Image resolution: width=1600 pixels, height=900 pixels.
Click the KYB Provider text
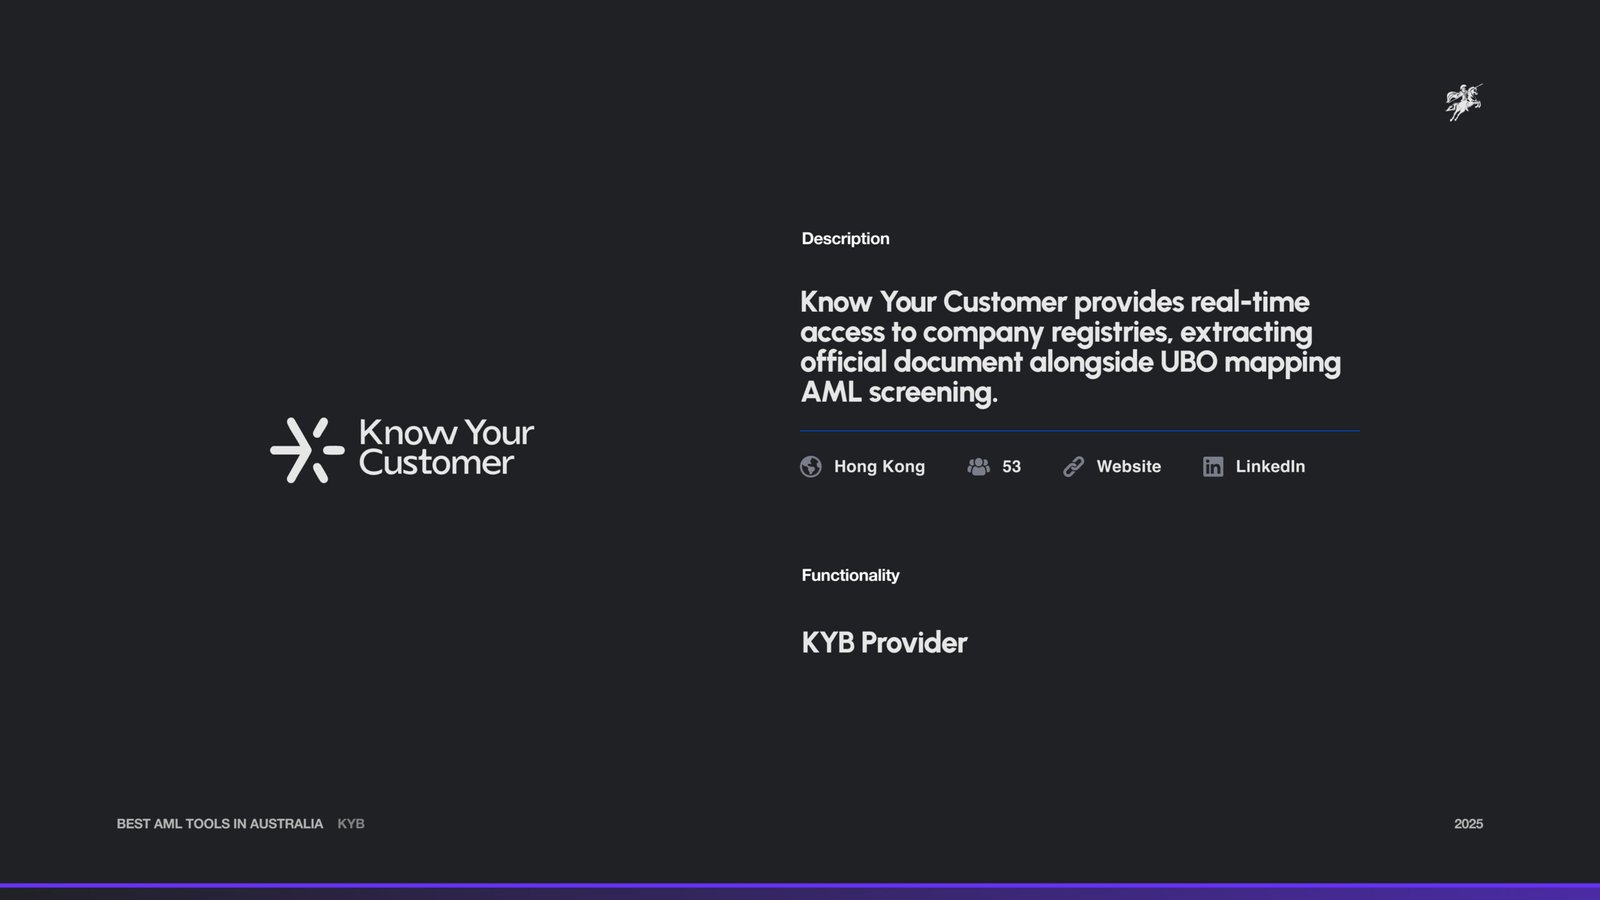click(884, 642)
